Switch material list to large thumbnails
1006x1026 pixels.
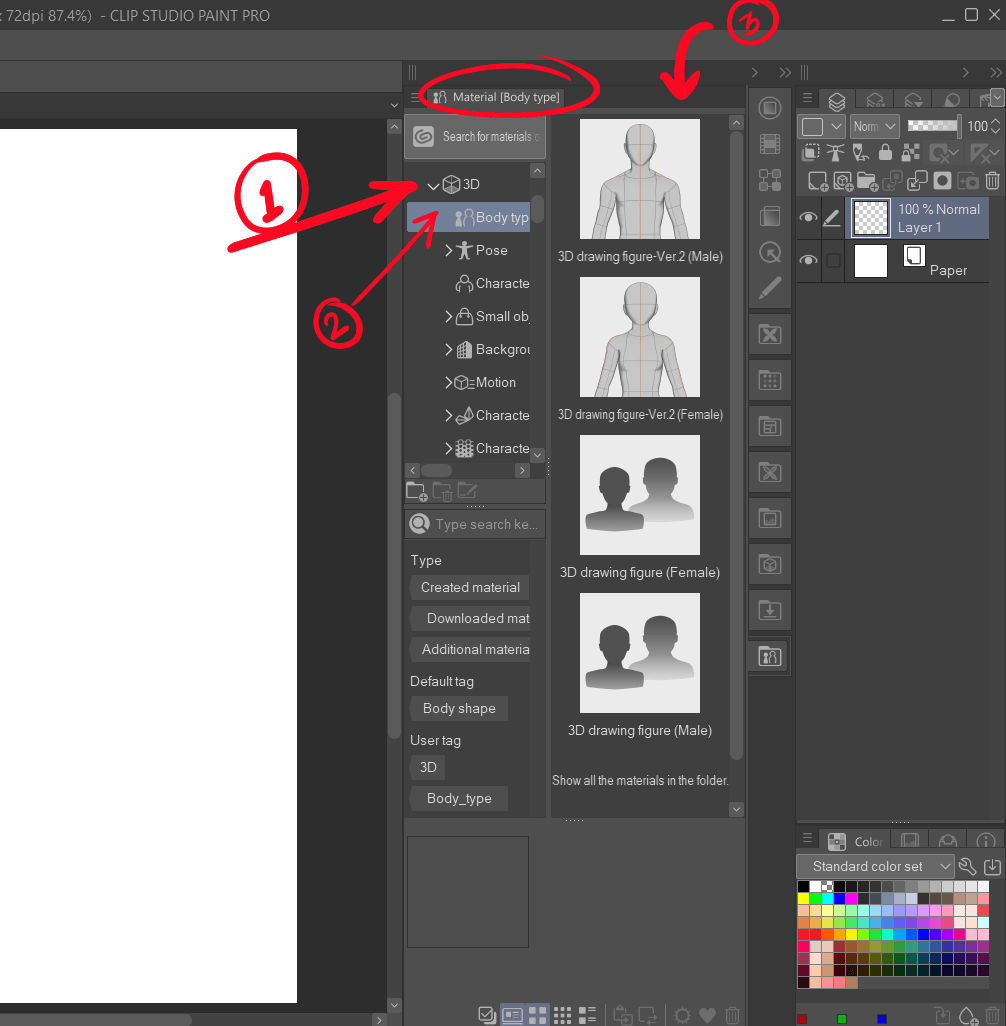537,1016
